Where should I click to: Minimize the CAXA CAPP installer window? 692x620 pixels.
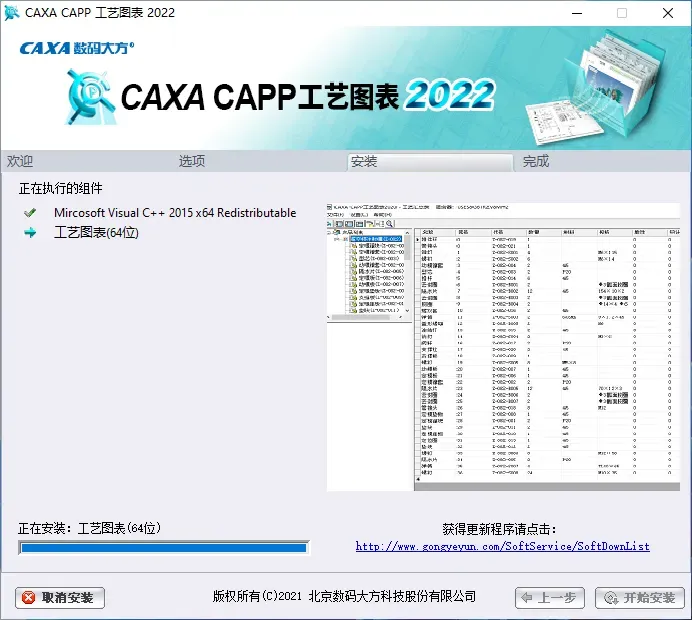(x=577, y=13)
